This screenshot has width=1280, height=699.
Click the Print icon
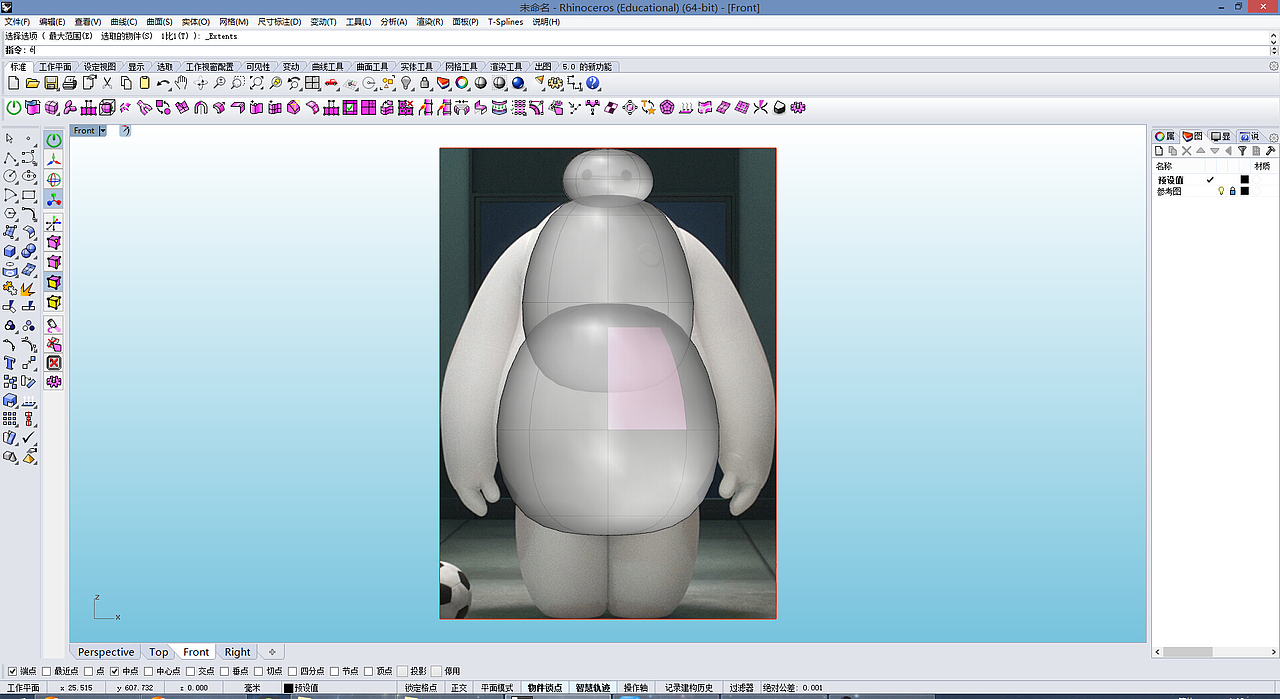coord(69,83)
